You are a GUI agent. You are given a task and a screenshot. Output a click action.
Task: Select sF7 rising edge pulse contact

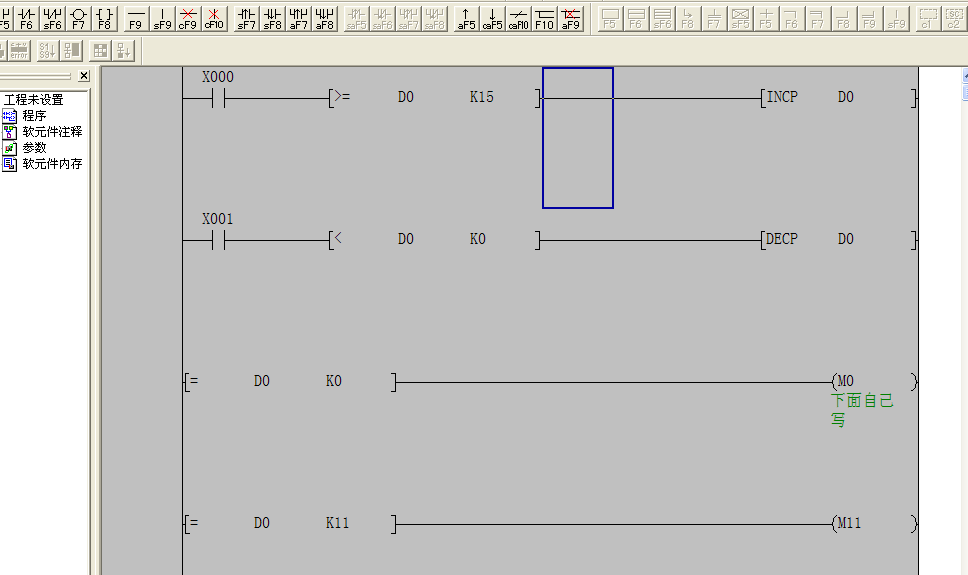tap(246, 17)
